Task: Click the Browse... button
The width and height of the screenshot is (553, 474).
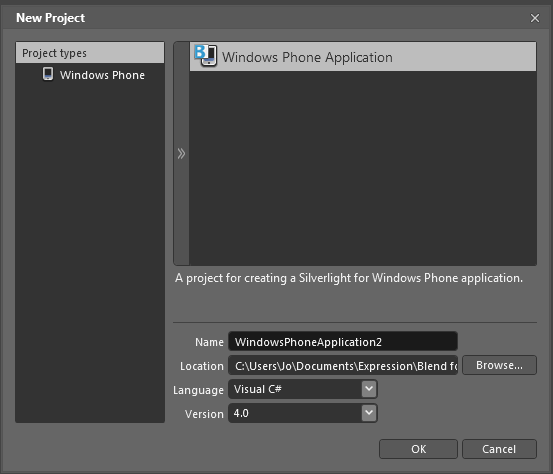Action: [499, 365]
